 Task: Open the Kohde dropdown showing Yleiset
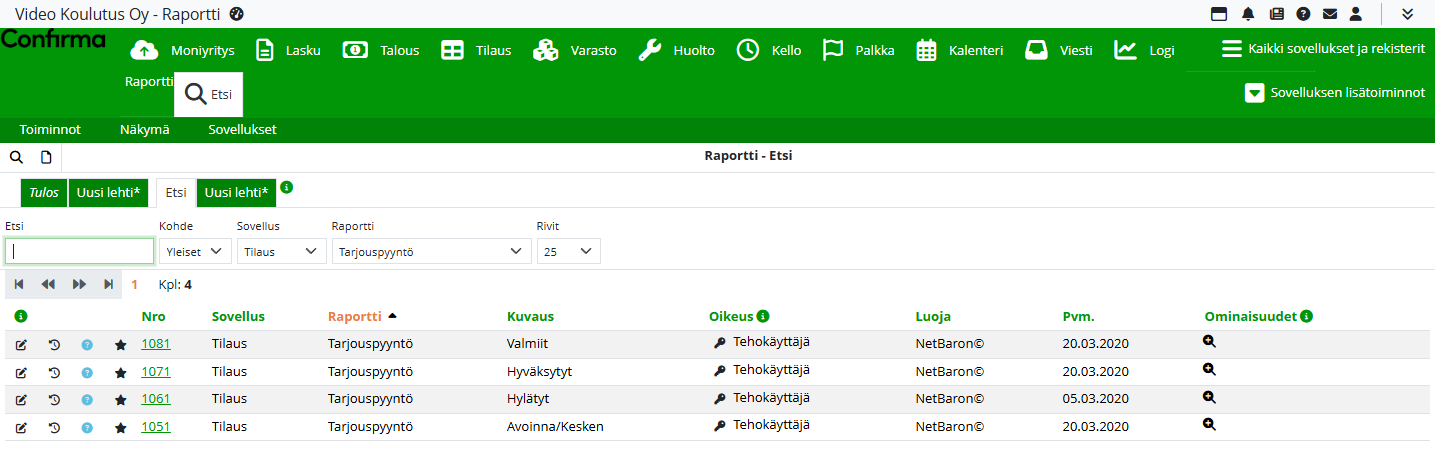[195, 252]
